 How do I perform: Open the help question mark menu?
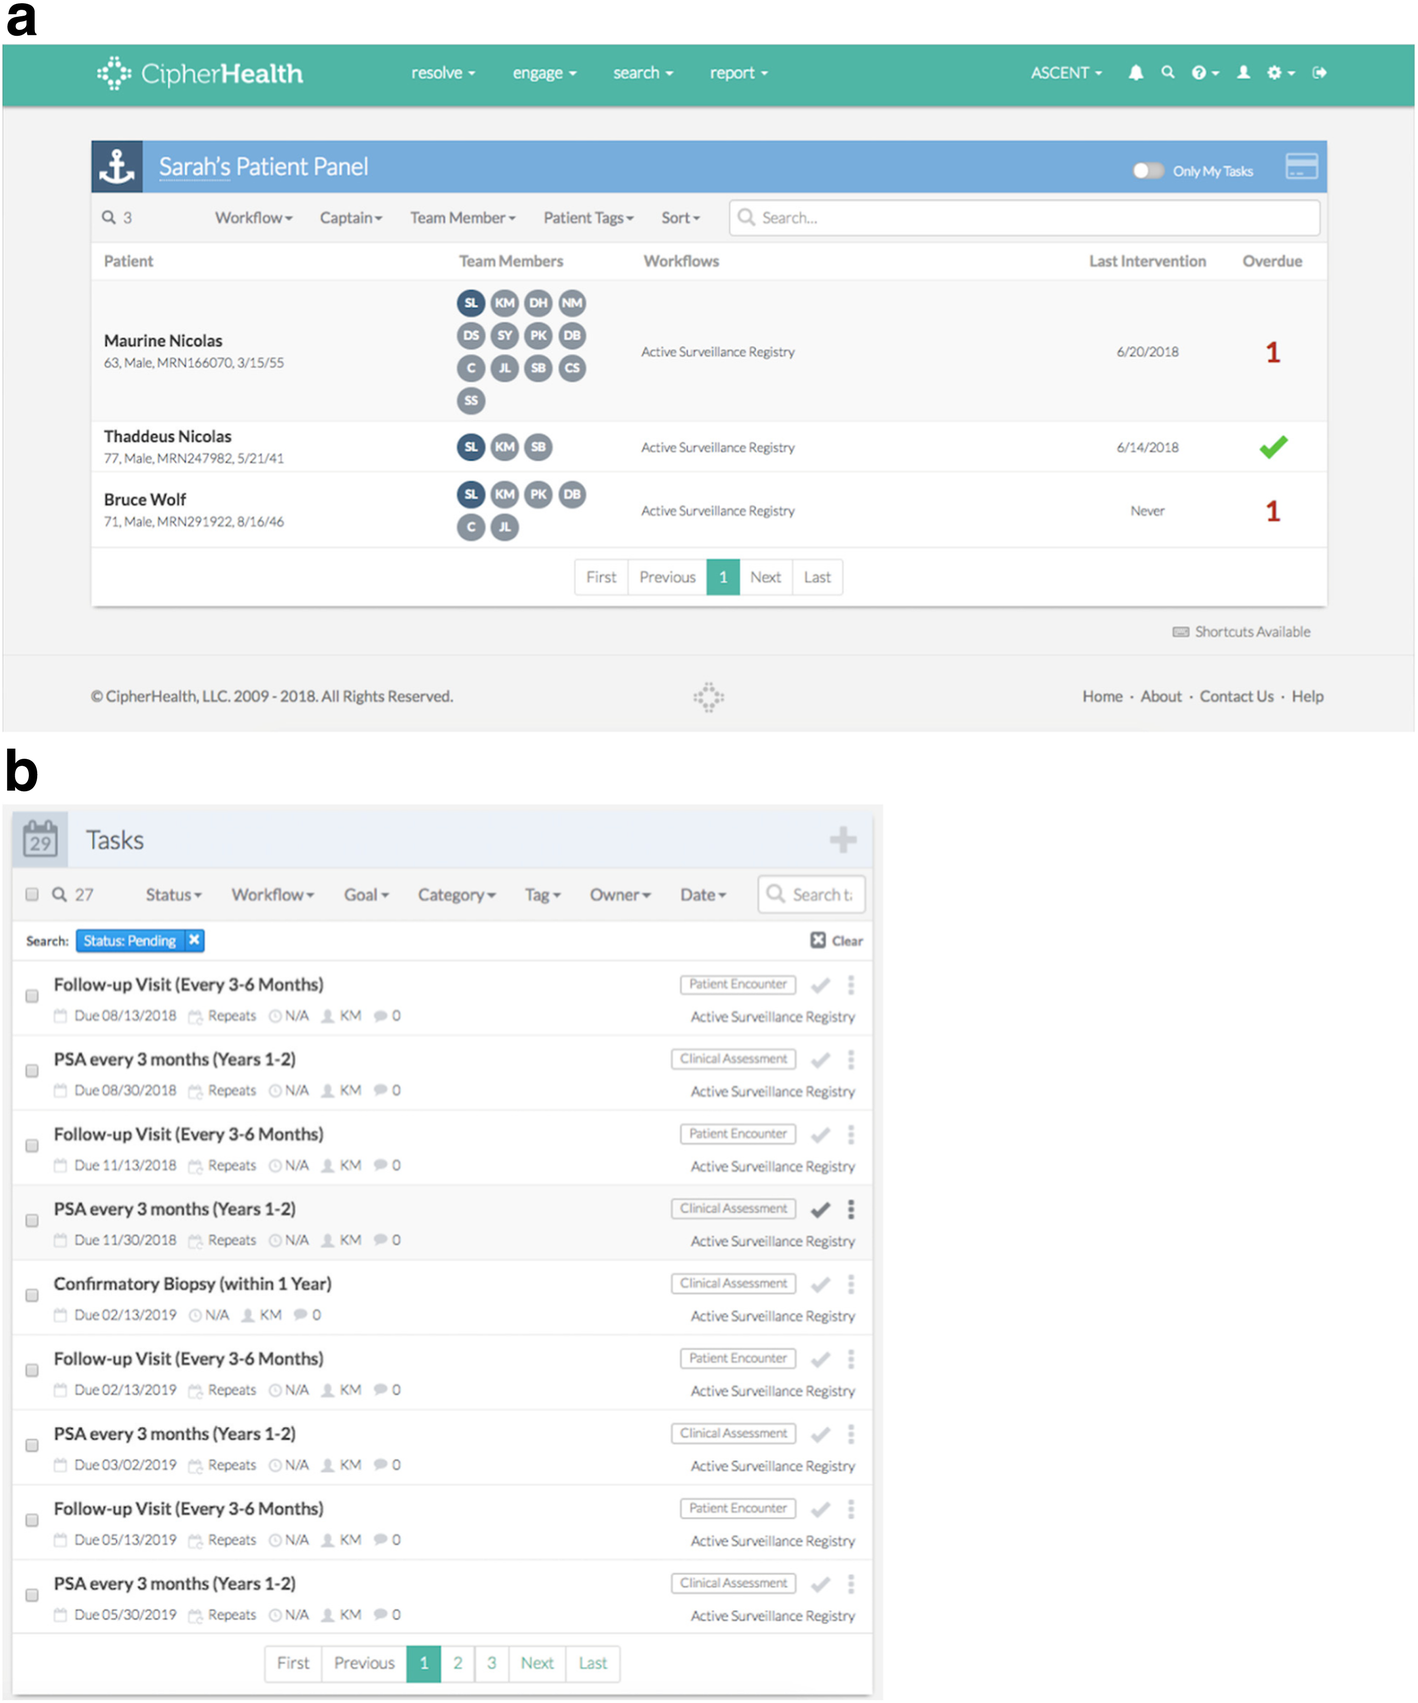[x=1205, y=73]
